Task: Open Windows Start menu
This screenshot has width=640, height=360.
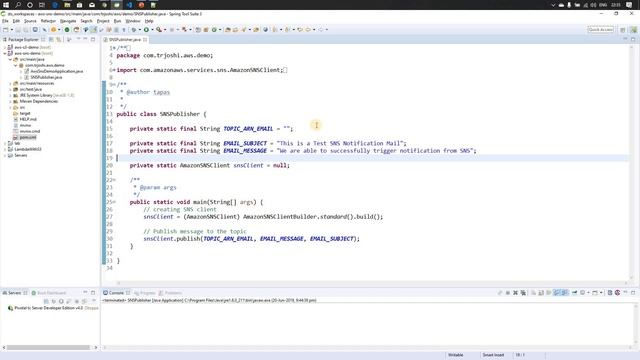Action: point(6,5)
